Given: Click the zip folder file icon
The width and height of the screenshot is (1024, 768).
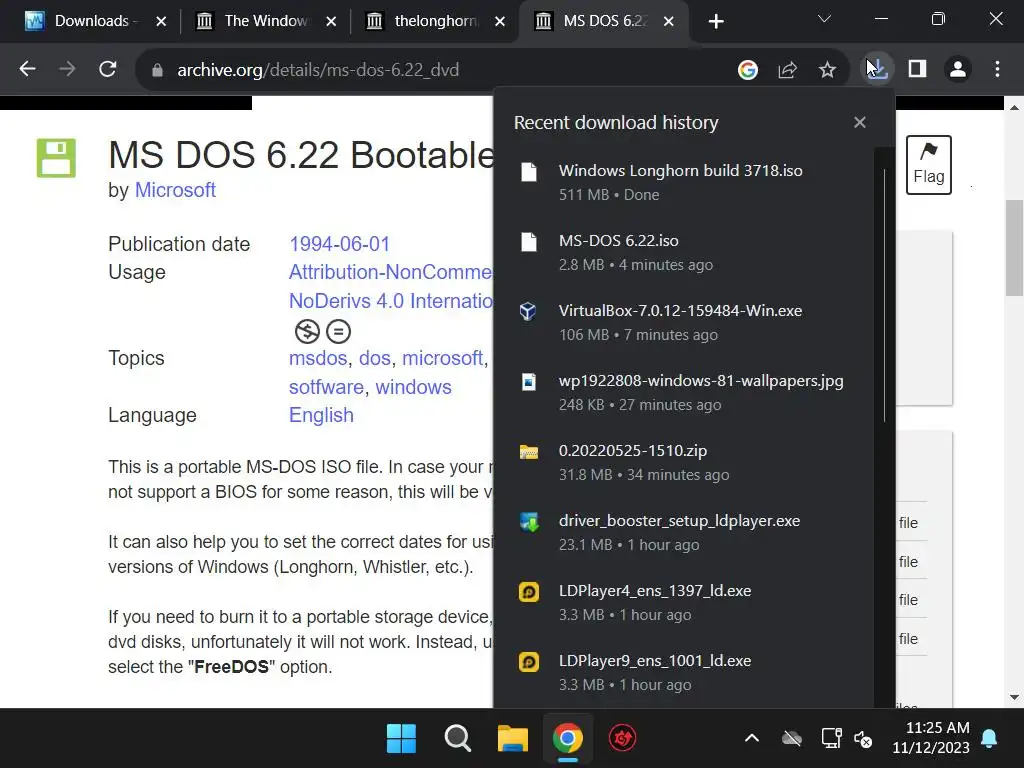Looking at the screenshot, I should [528, 452].
